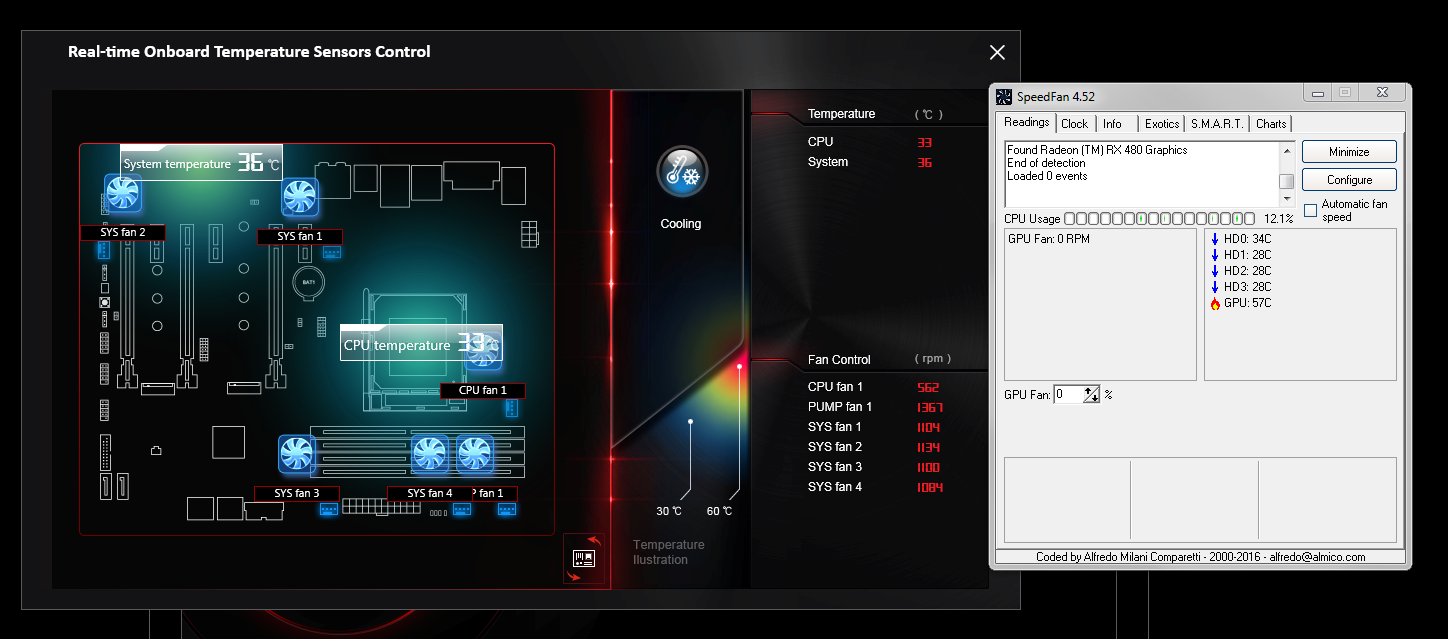1448x639 pixels.
Task: Click the System temperature 36 ℃ overlay
Action: click(201, 163)
